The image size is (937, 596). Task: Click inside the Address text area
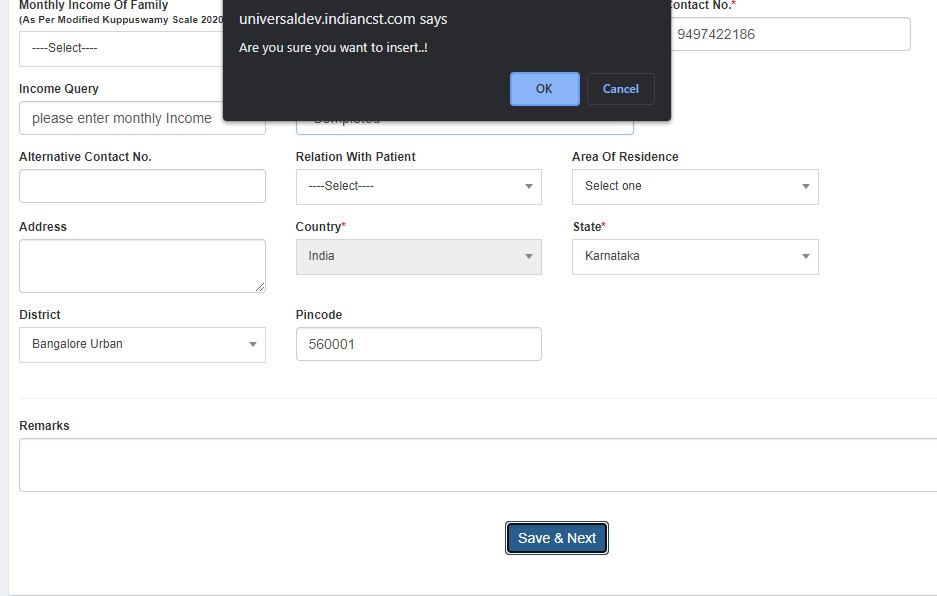point(140,265)
